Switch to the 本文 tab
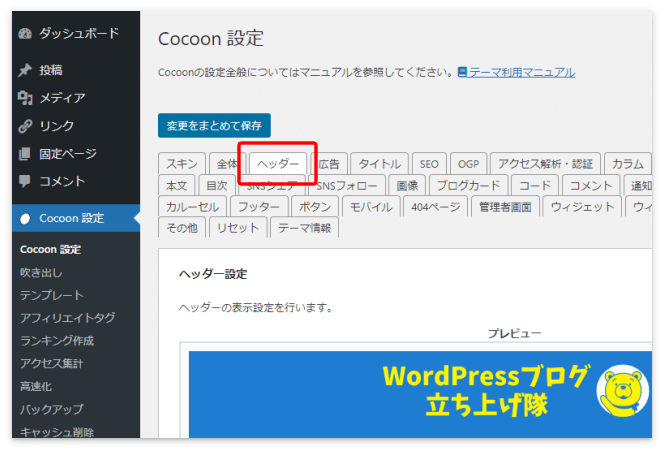Viewport: 664px width, 451px height. click(176, 185)
